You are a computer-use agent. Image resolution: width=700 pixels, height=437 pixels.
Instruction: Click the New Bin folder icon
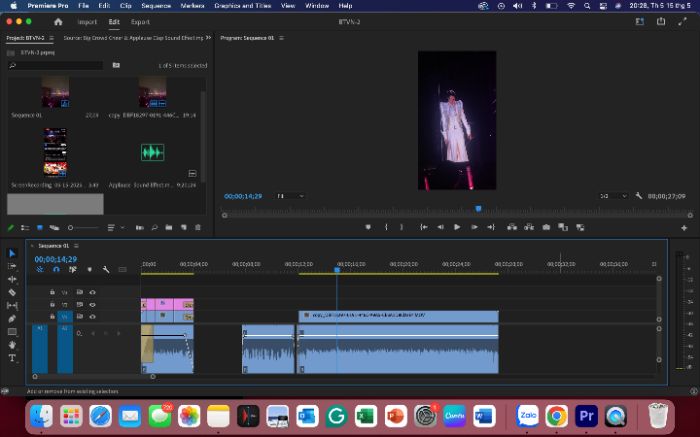coord(169,228)
